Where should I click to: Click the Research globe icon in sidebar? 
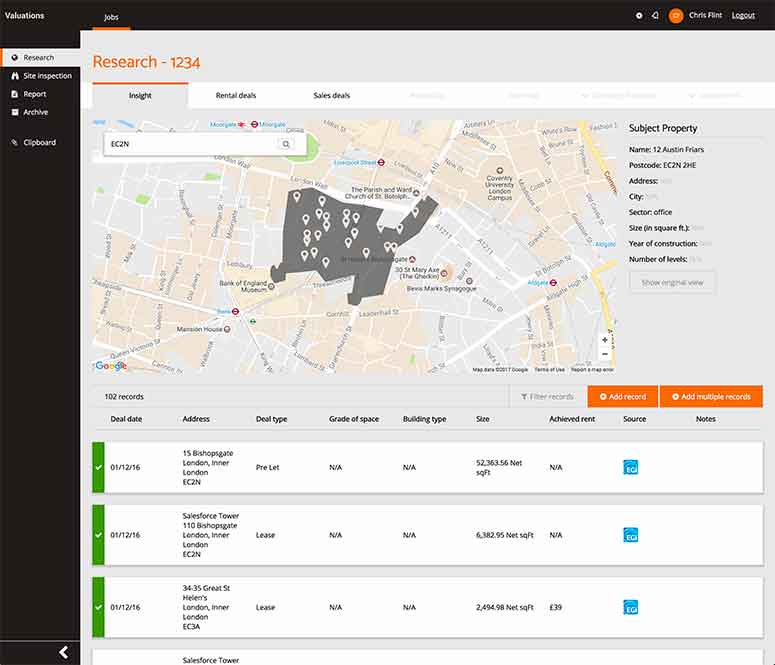15,57
